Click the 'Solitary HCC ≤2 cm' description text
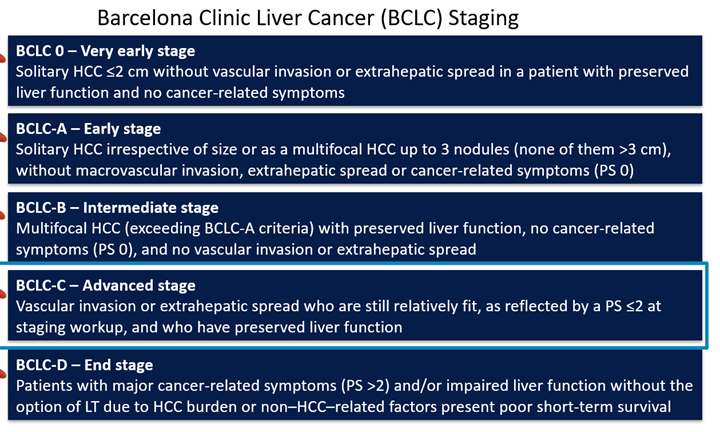Viewport: 720px width, 432px height. [82, 72]
